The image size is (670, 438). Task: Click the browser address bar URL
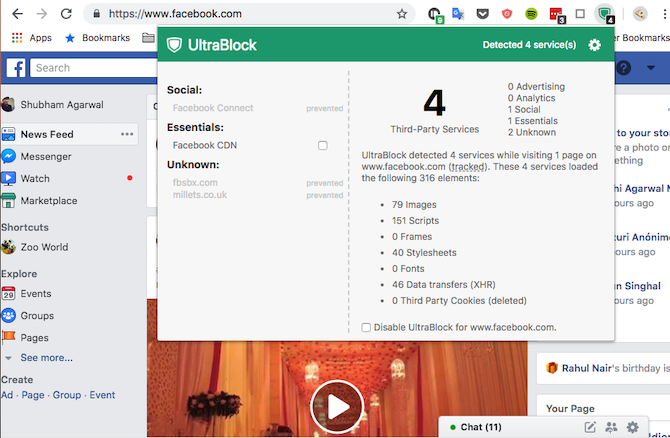click(x=175, y=14)
